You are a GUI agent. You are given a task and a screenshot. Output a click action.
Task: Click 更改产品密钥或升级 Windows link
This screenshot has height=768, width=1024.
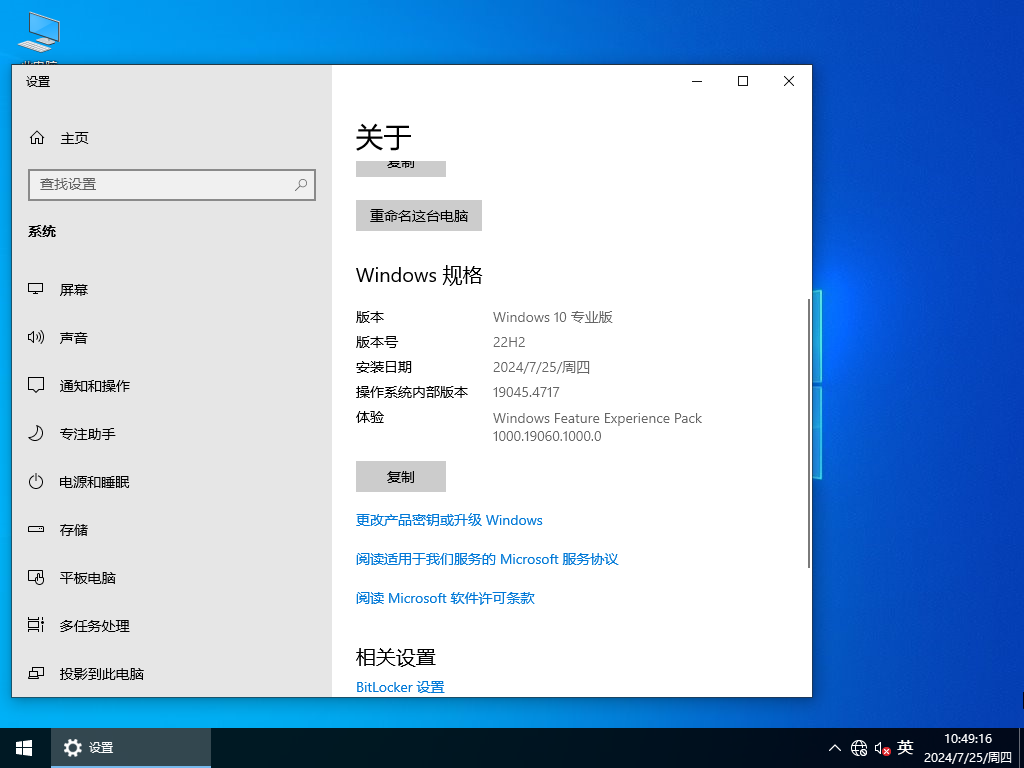point(449,520)
